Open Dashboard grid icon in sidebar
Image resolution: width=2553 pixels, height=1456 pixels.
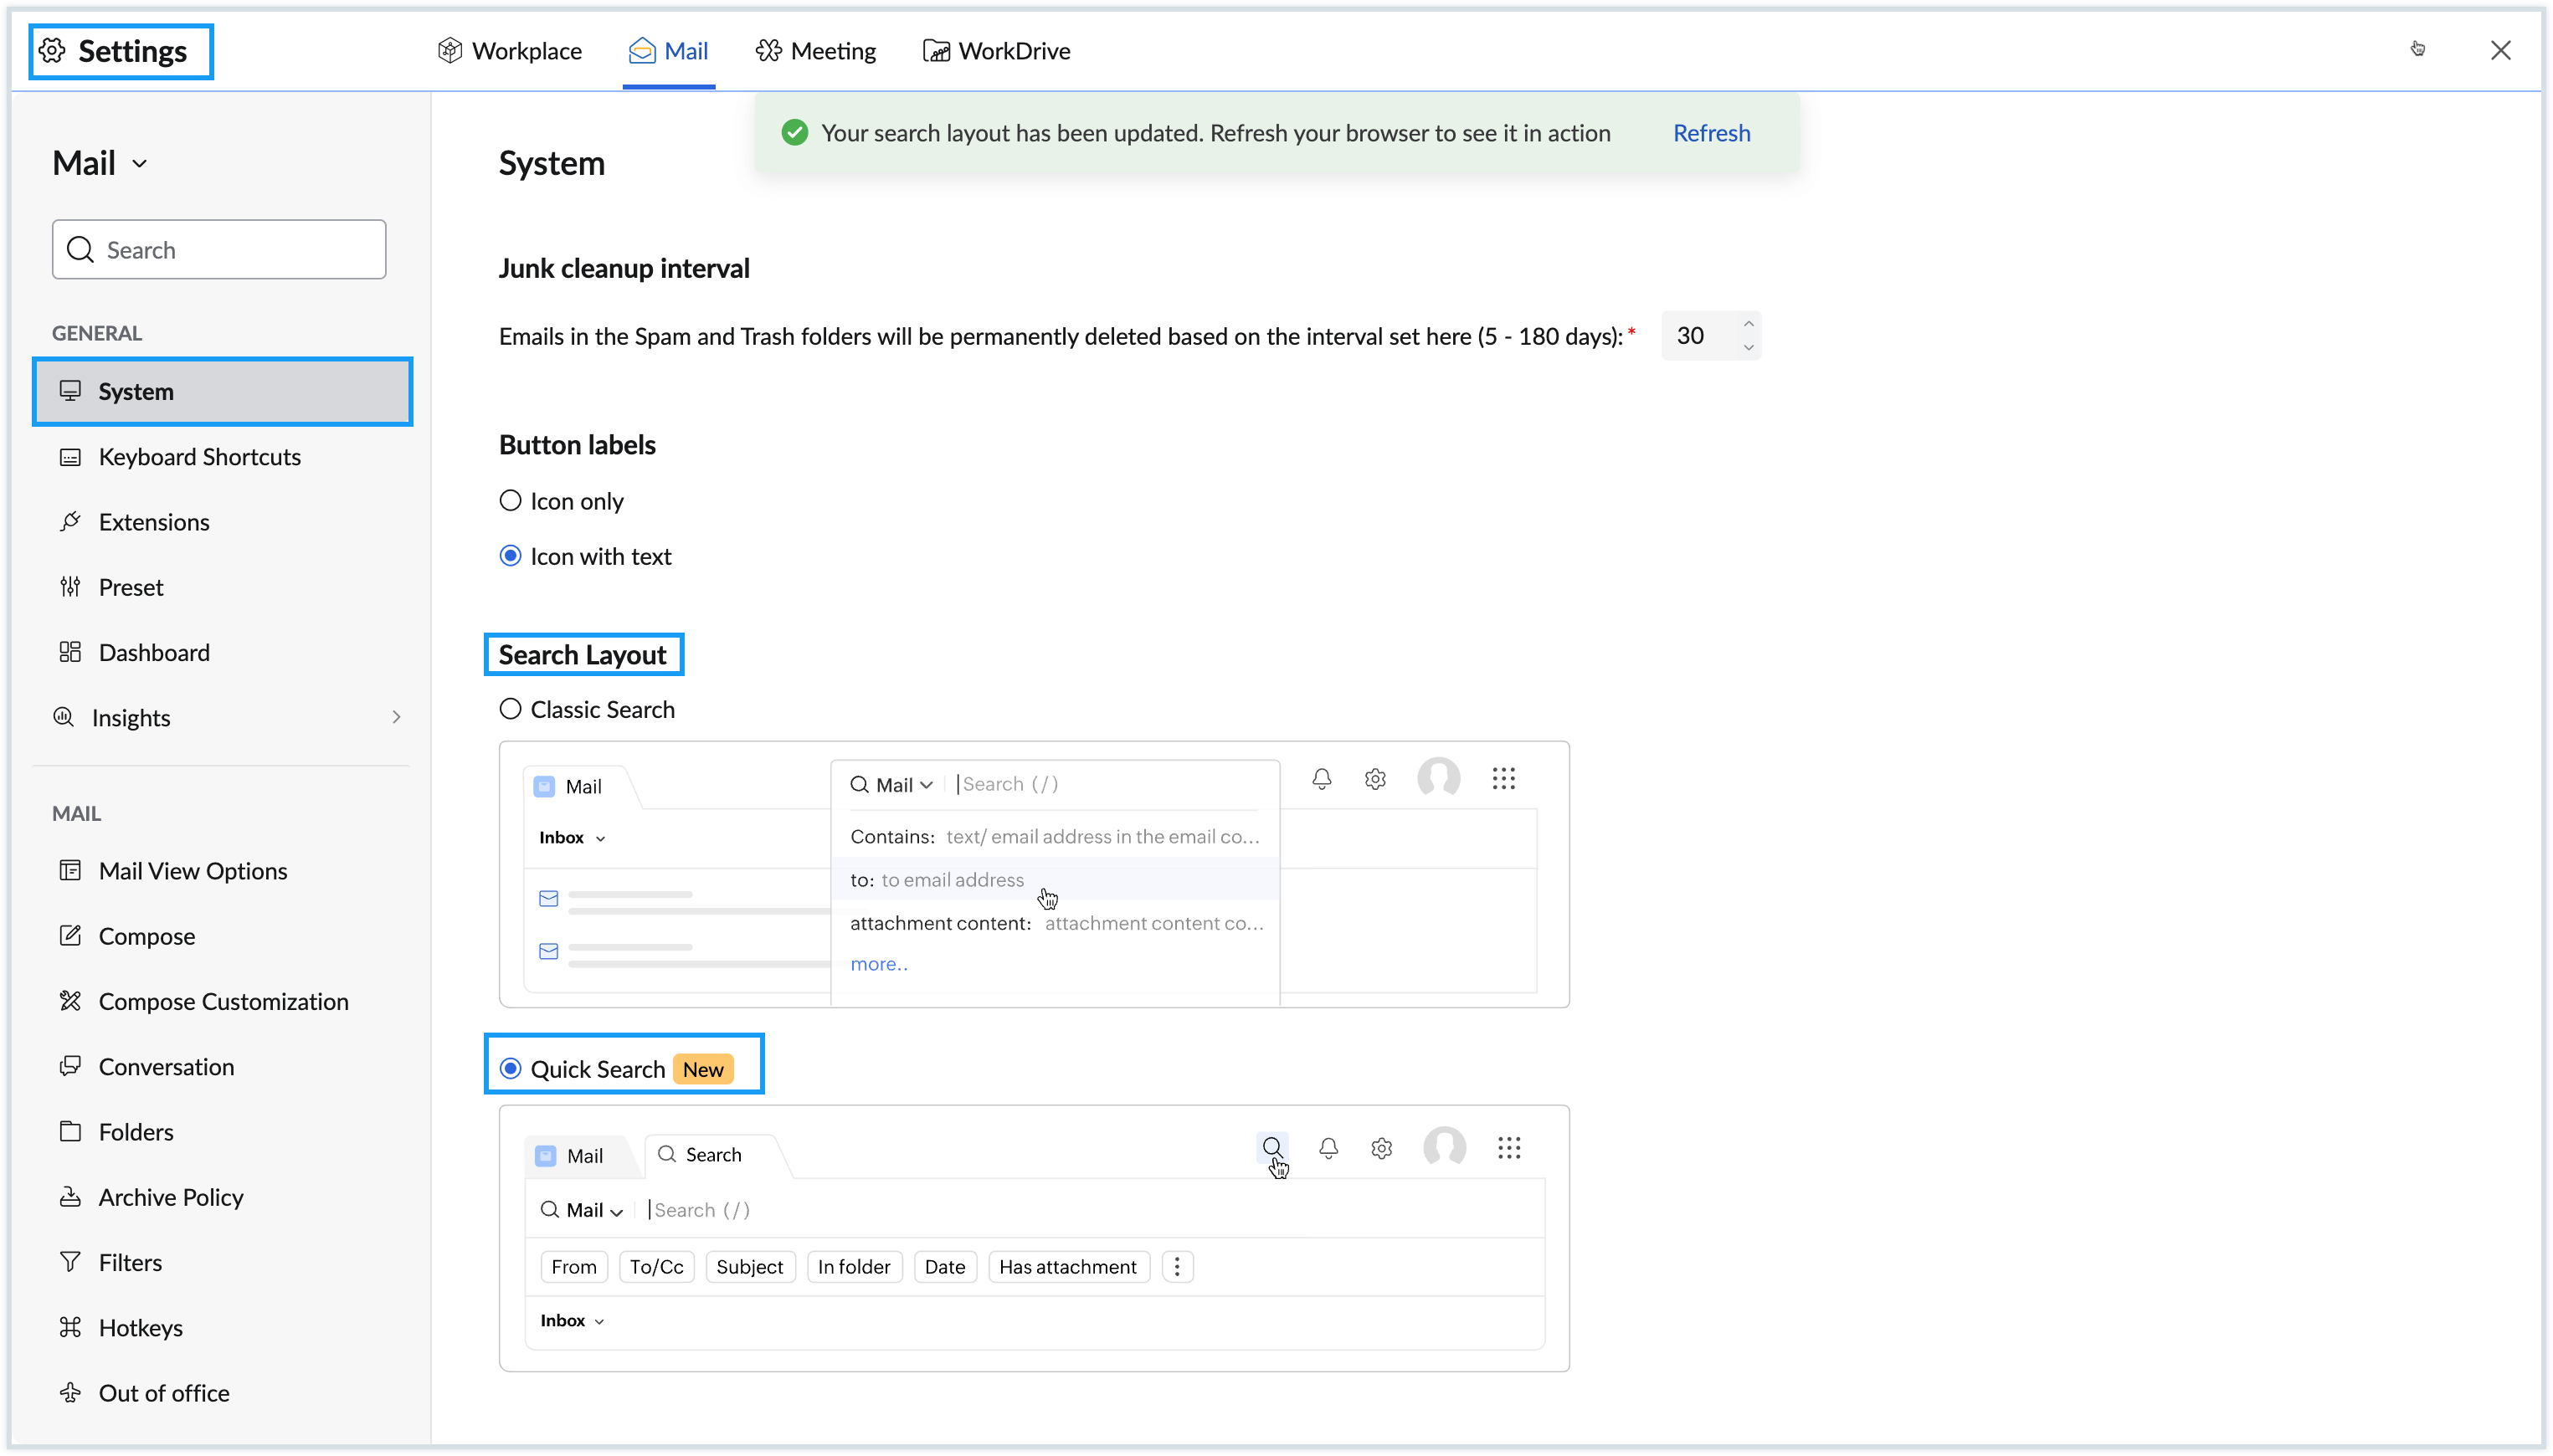pyautogui.click(x=70, y=652)
